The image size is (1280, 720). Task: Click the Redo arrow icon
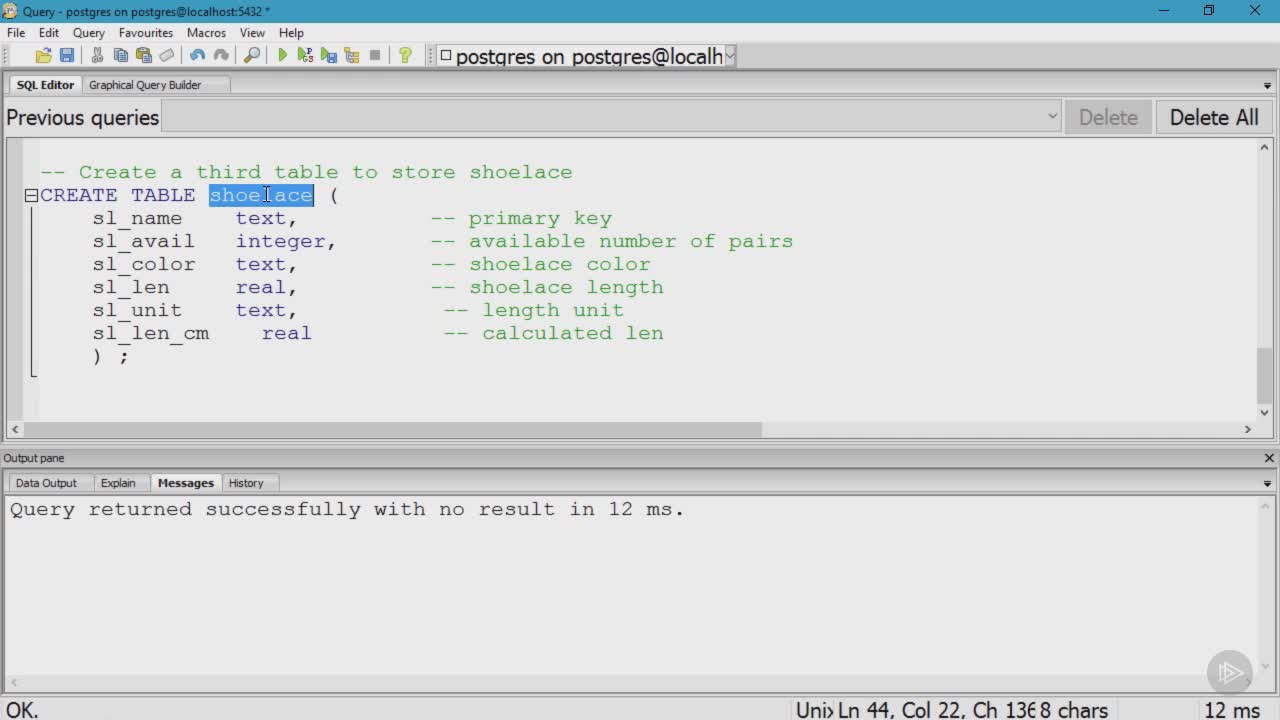pyautogui.click(x=221, y=56)
